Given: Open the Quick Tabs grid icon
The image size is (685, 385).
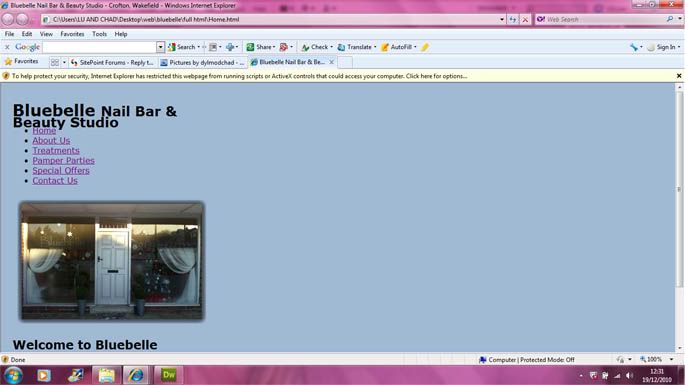Looking at the screenshot, I should [x=55, y=62].
